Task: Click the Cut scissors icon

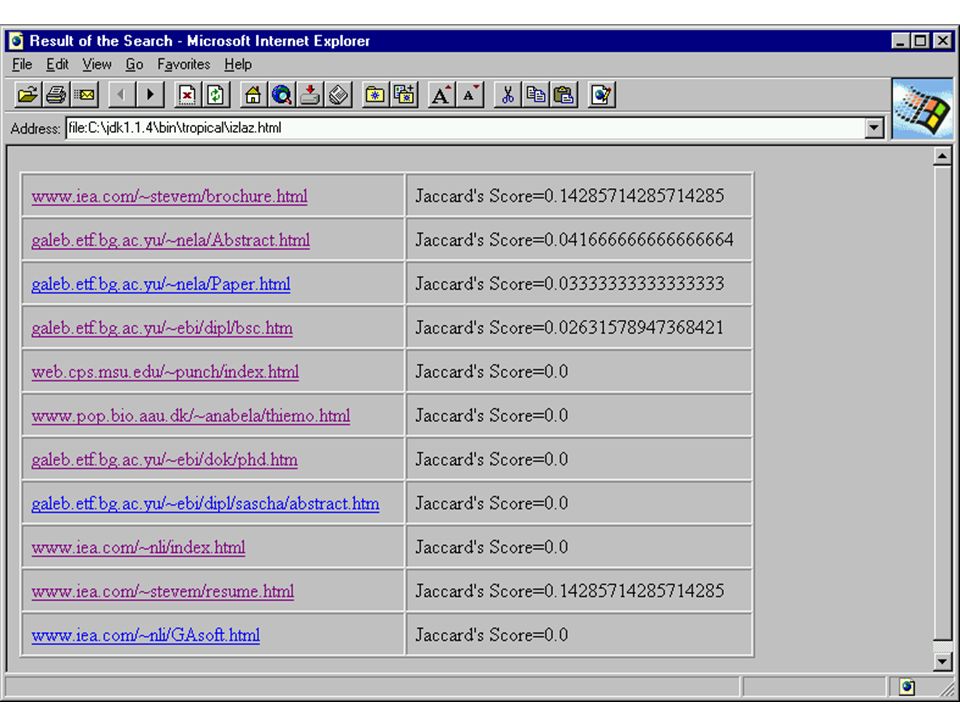Action: point(507,95)
